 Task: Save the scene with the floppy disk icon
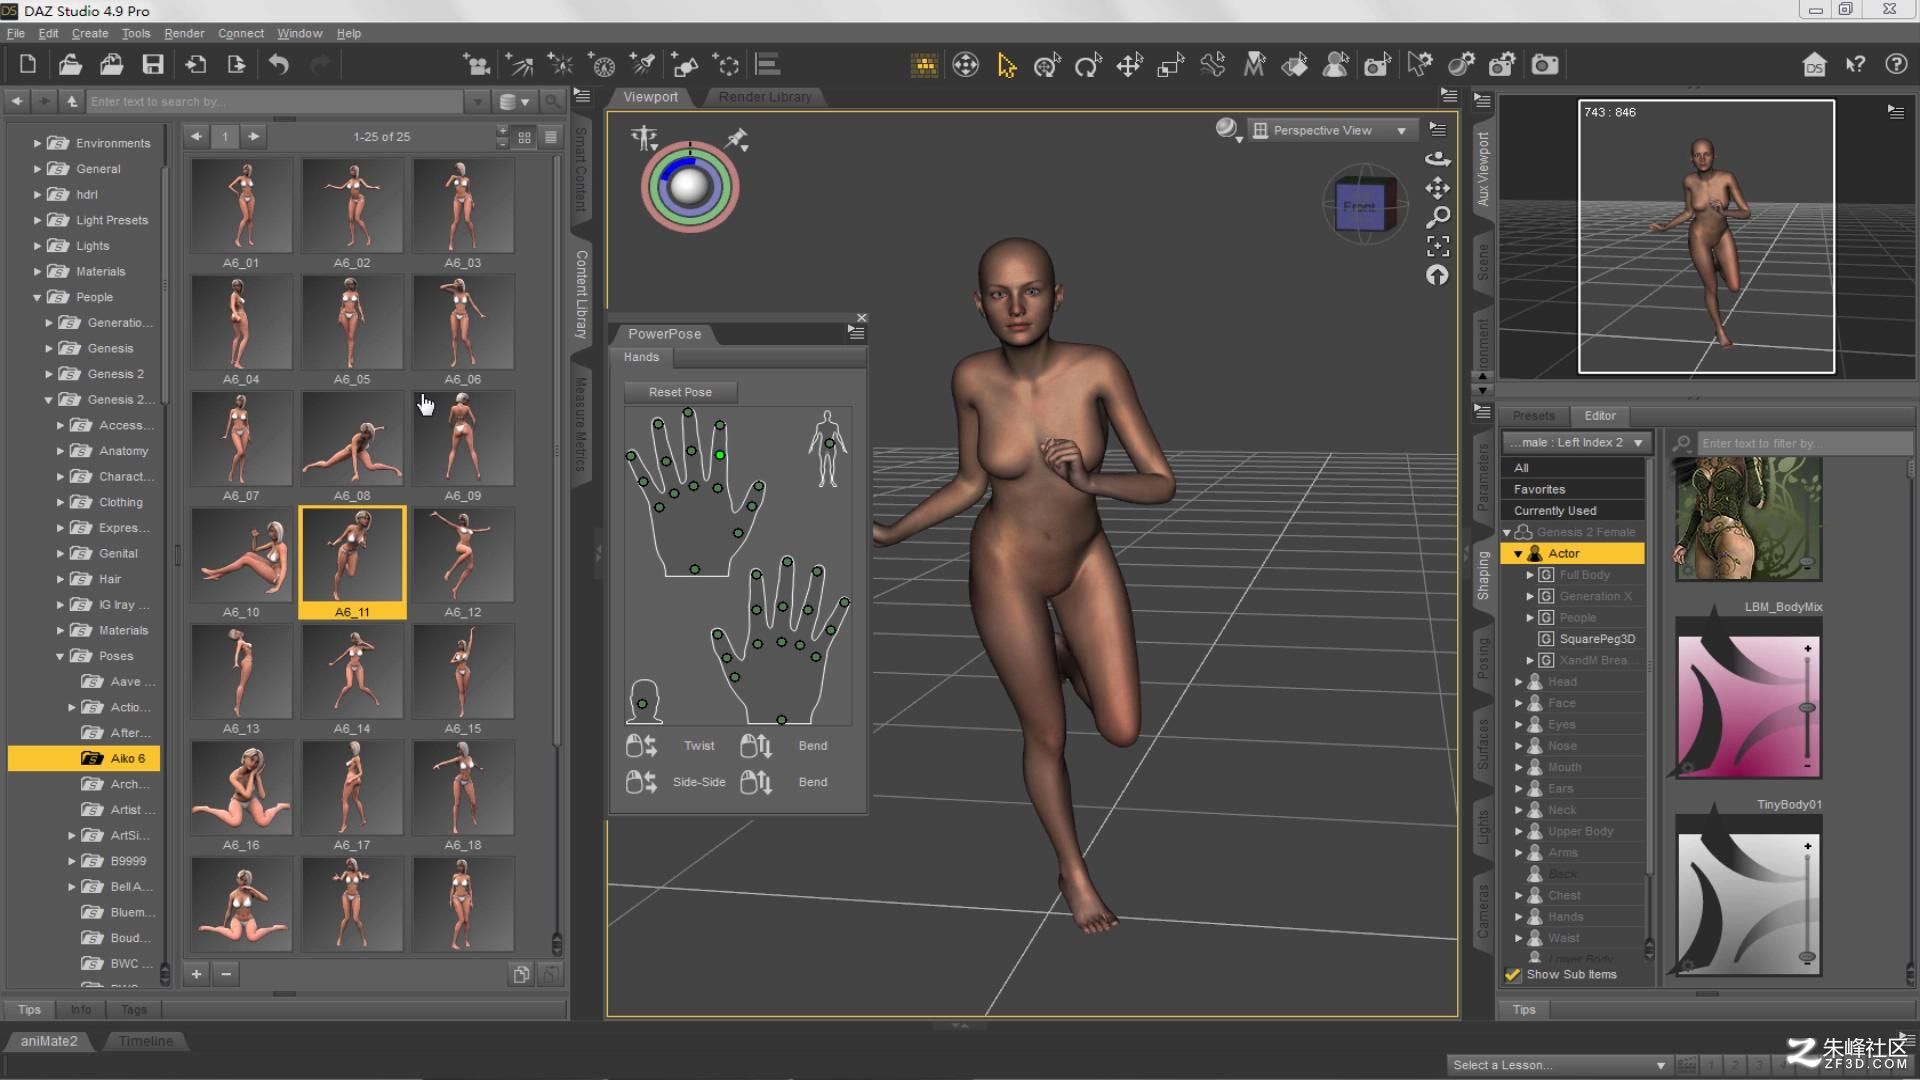click(x=153, y=65)
